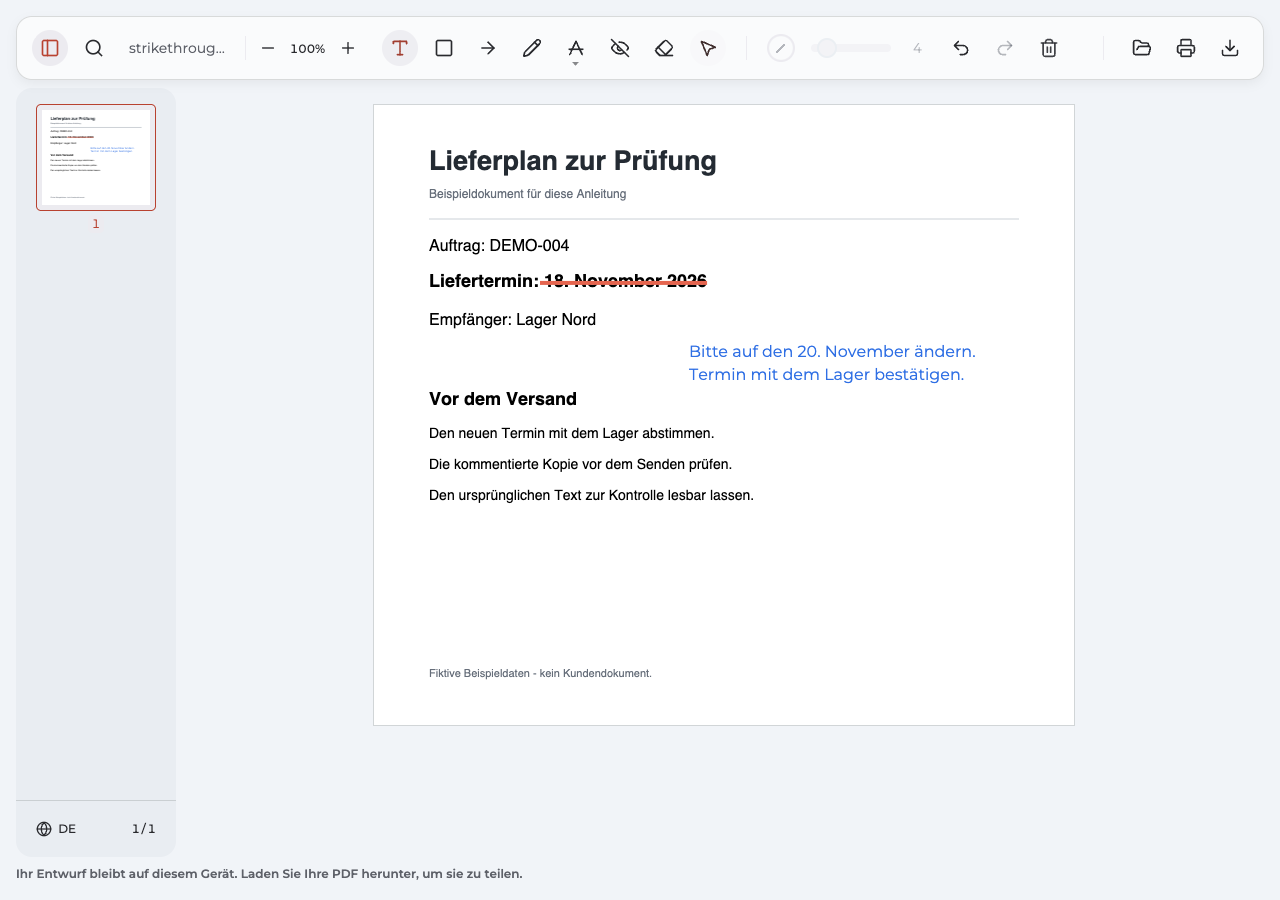
Task: Click the stroke width value 4
Action: click(917, 48)
